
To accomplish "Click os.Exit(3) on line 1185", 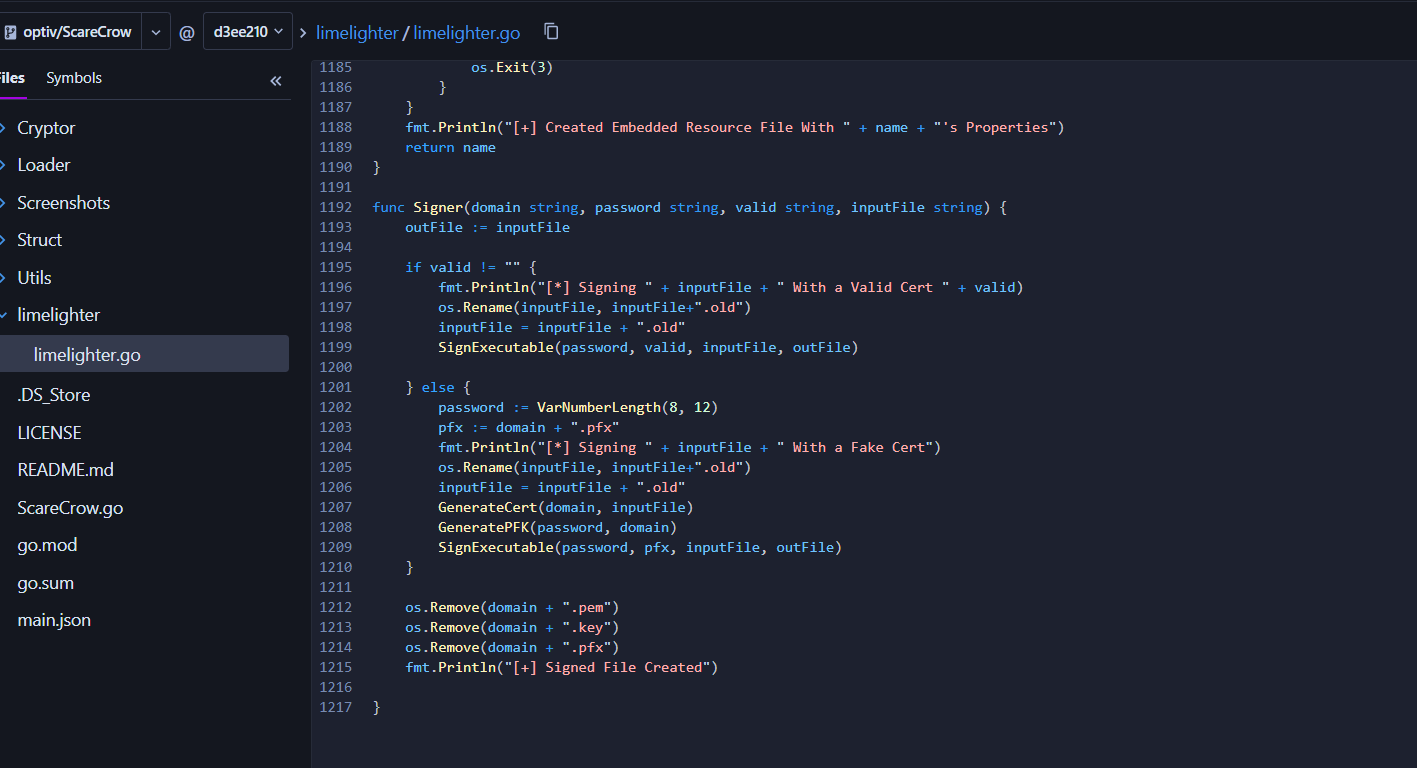I will (x=512, y=67).
